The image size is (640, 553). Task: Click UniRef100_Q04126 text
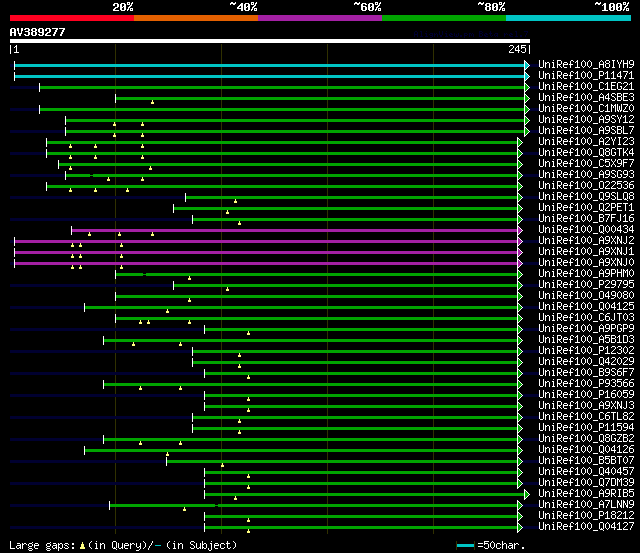tap(586, 450)
